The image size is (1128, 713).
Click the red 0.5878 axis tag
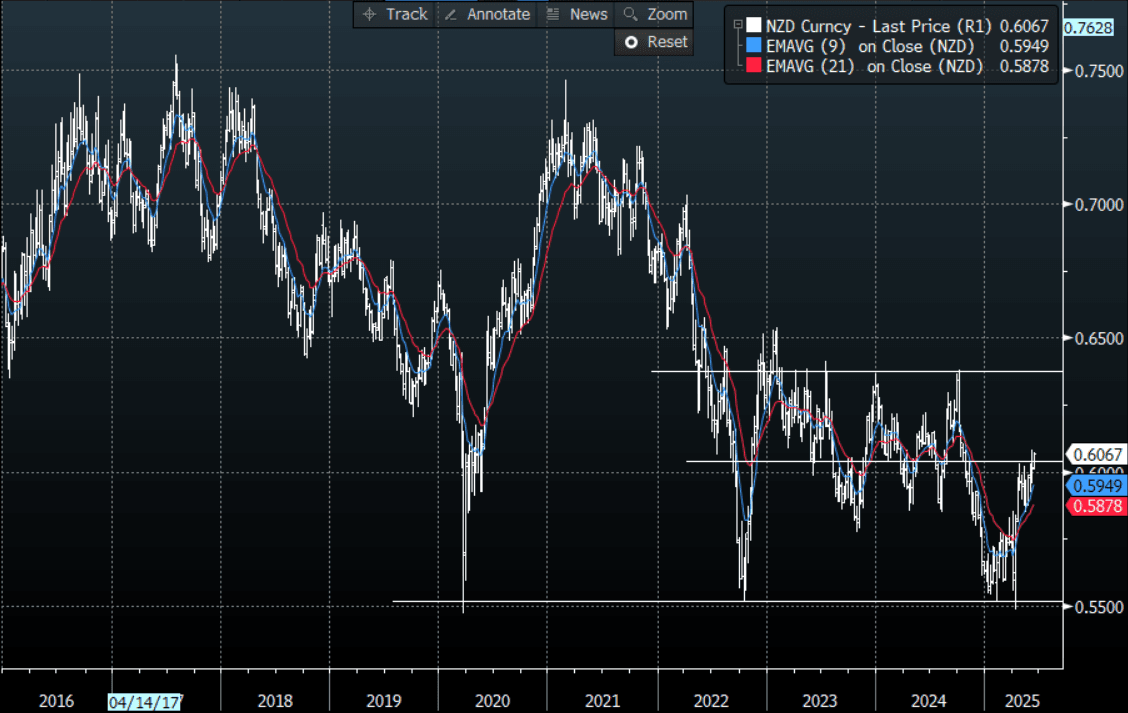1098,507
